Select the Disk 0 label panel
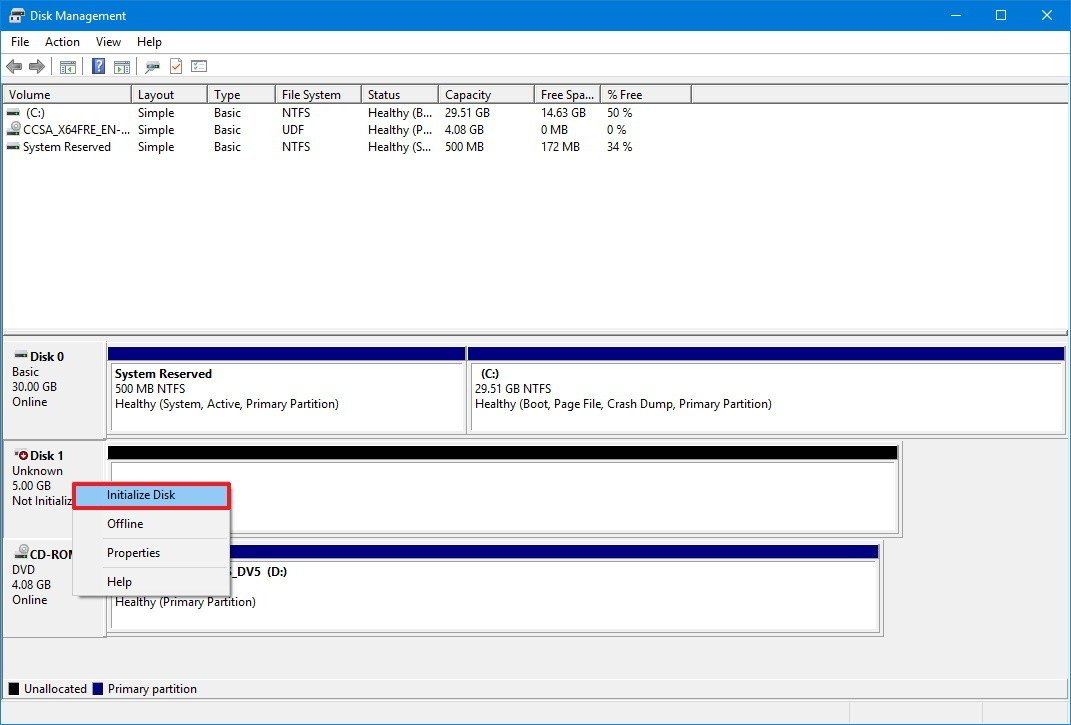1071x725 pixels. click(55, 389)
